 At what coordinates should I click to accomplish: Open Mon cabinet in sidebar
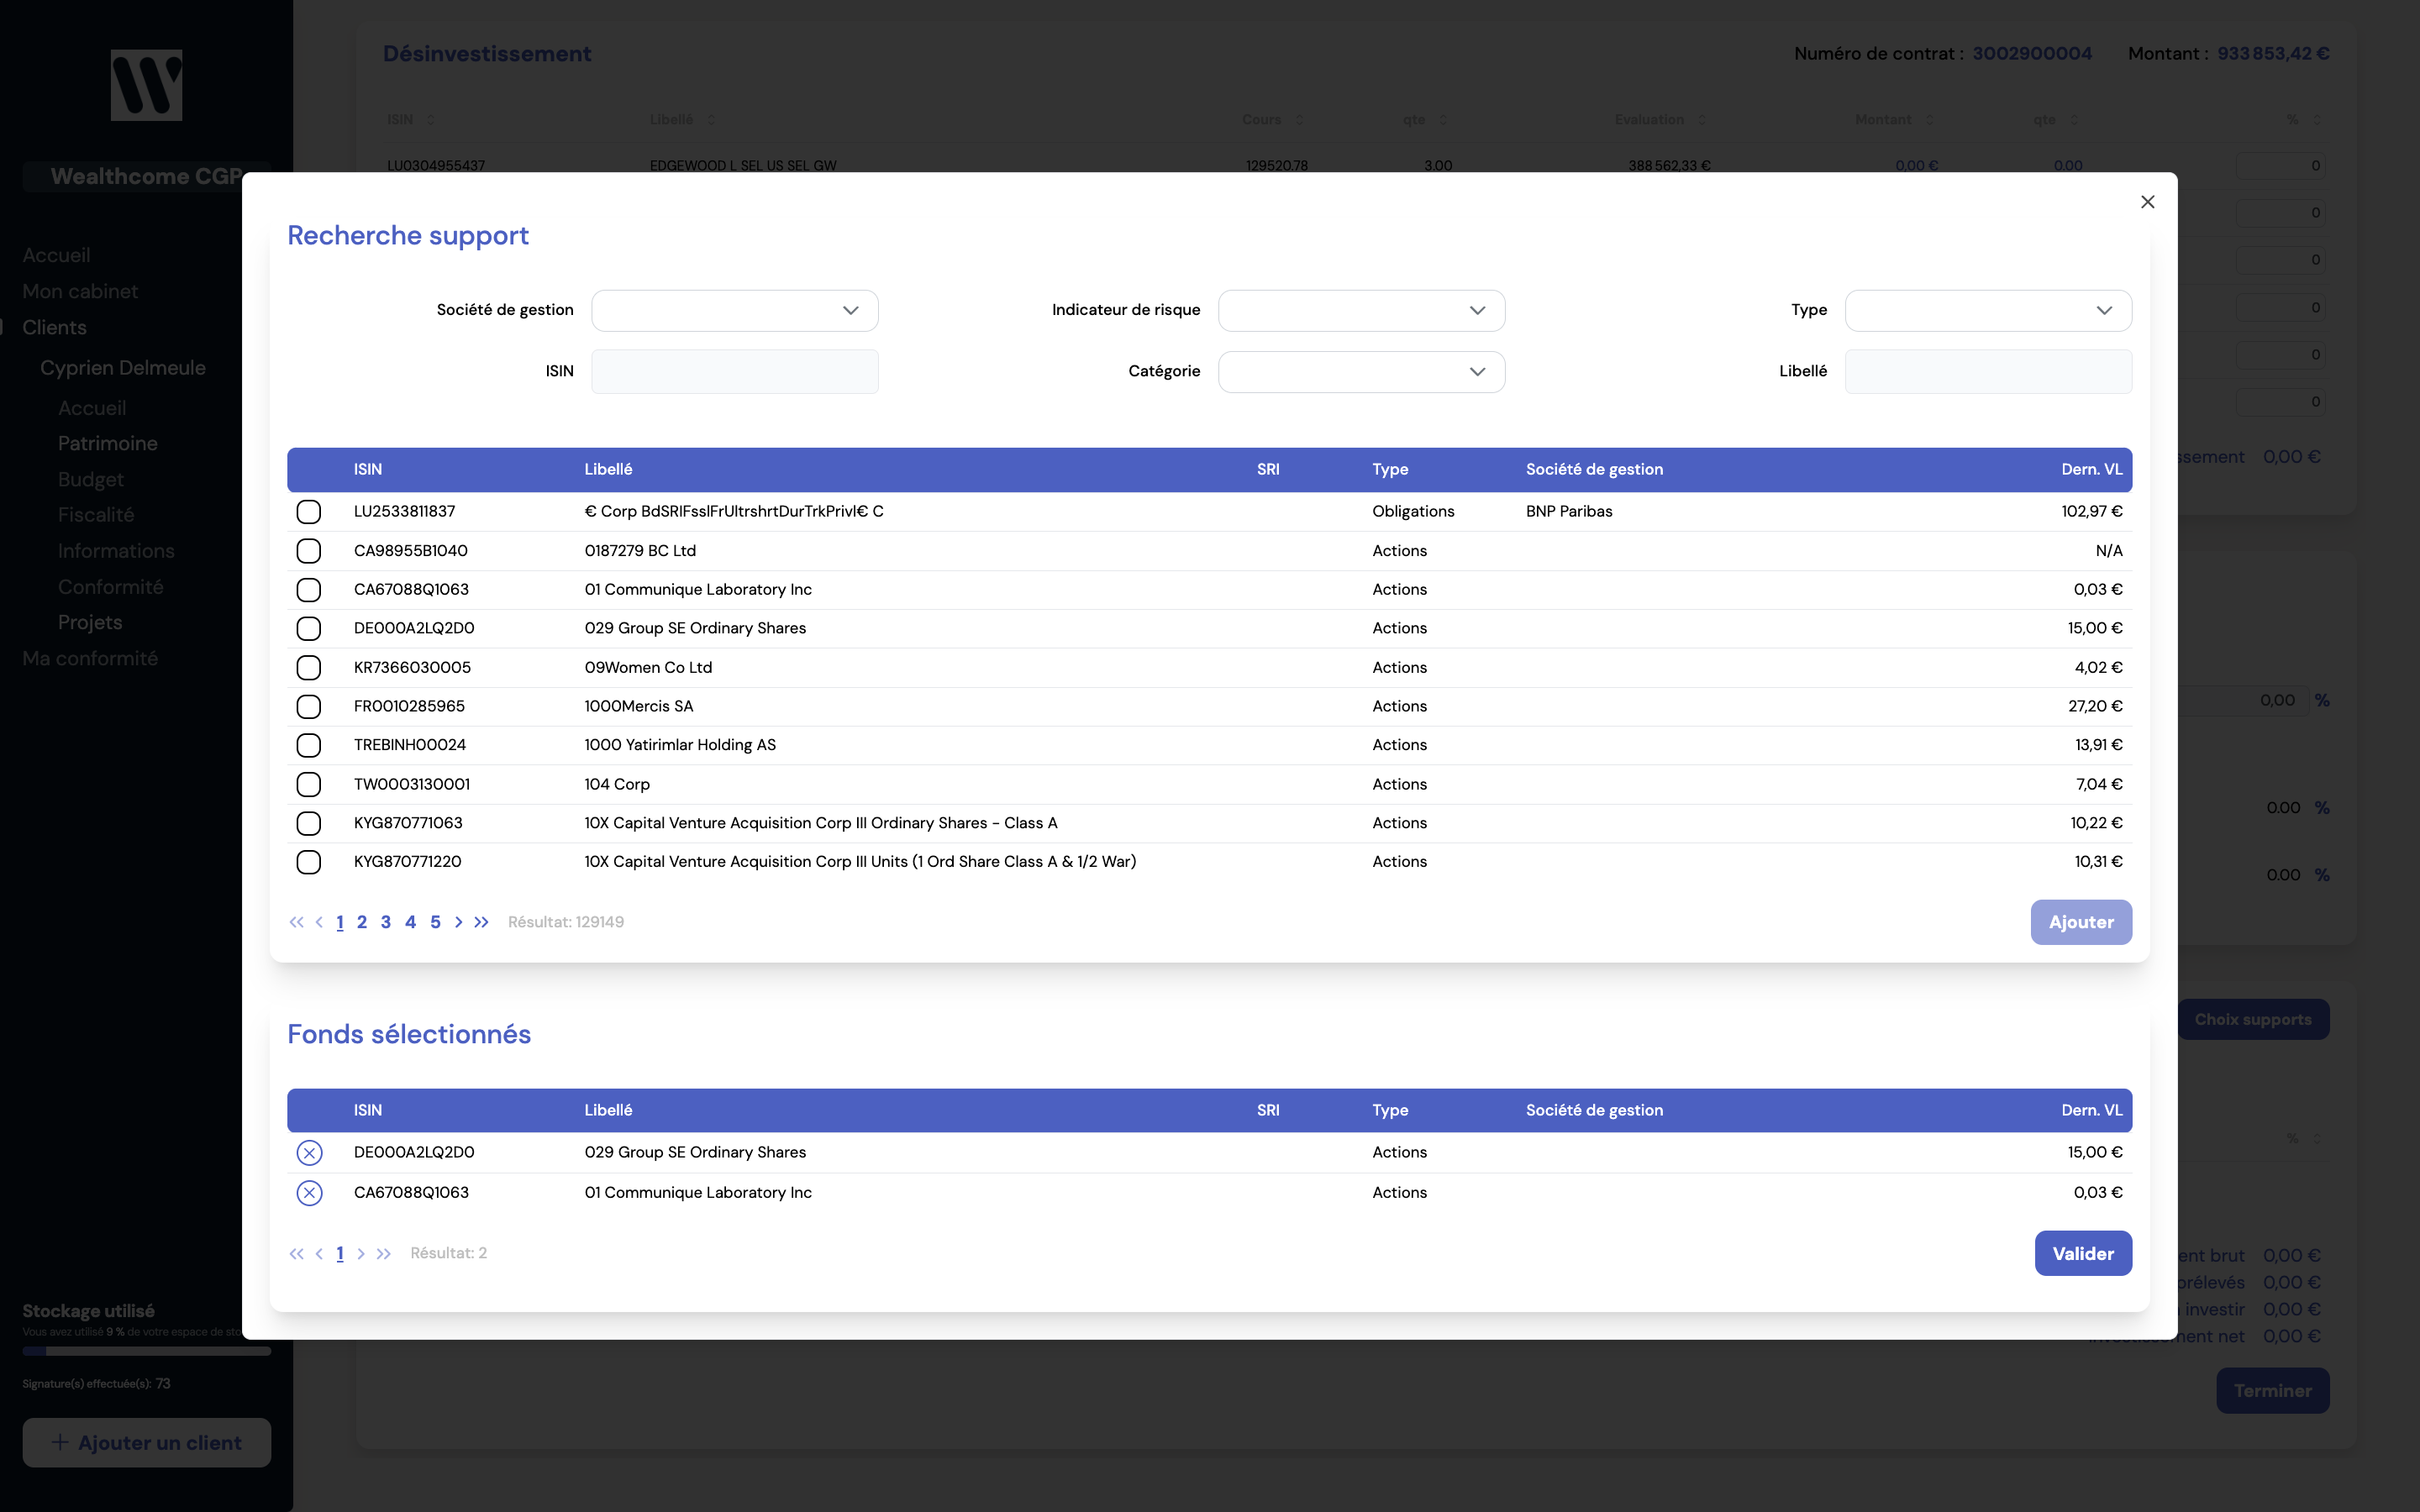80,292
